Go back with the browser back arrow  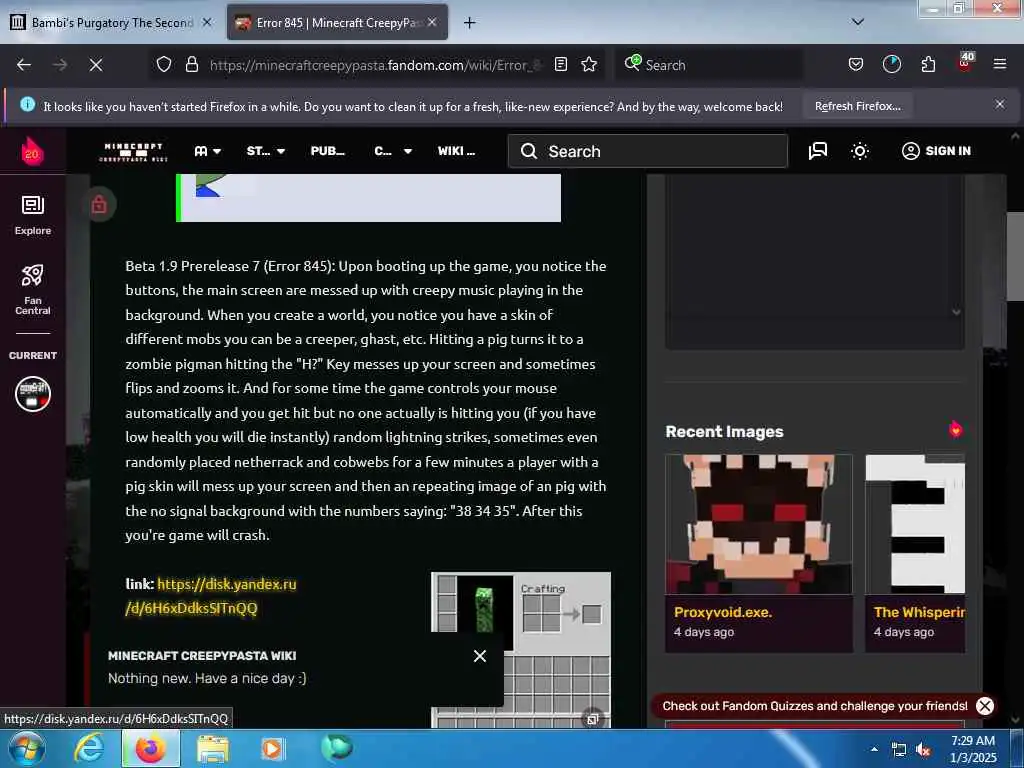click(24, 65)
